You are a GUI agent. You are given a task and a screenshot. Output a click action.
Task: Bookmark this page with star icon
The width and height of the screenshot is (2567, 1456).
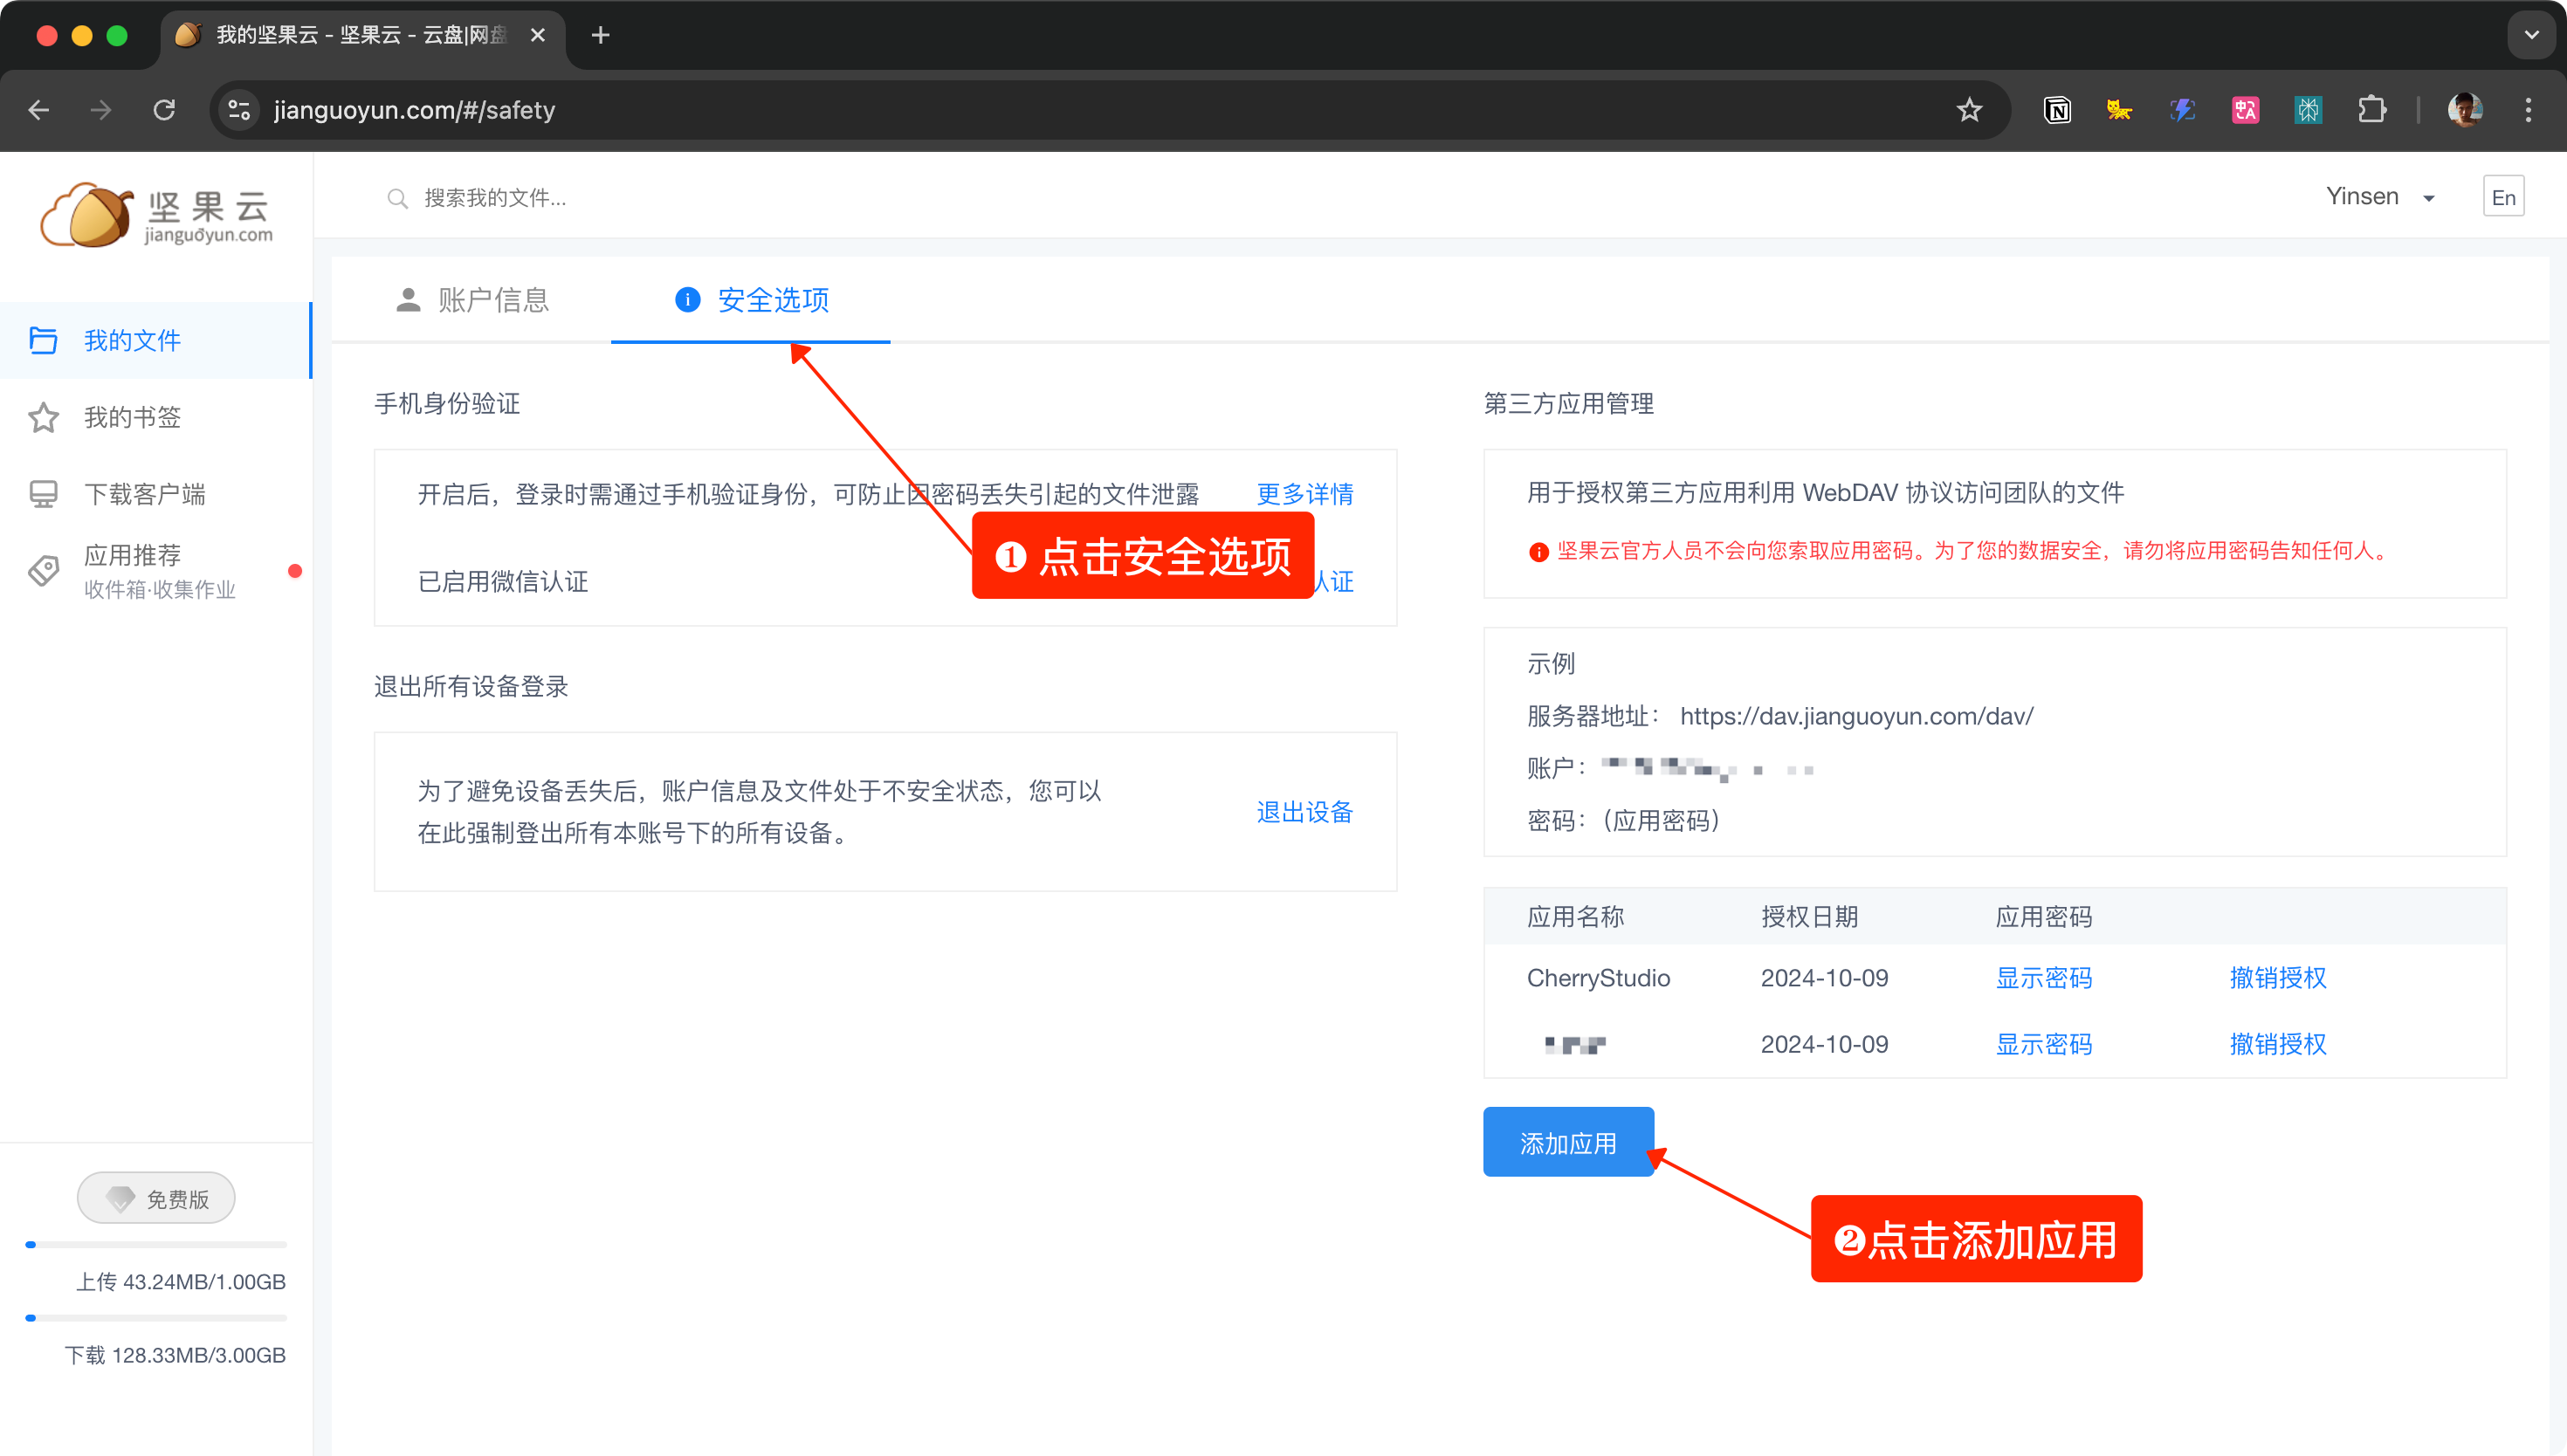click(1969, 110)
